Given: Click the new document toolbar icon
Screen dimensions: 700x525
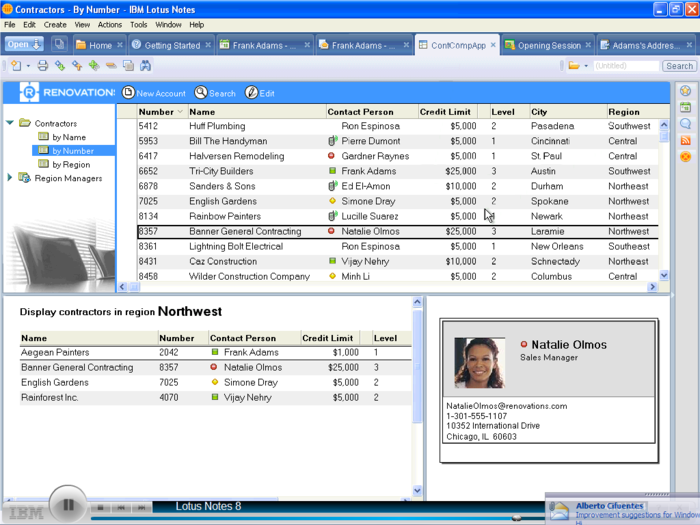Looking at the screenshot, I should coord(17,66).
